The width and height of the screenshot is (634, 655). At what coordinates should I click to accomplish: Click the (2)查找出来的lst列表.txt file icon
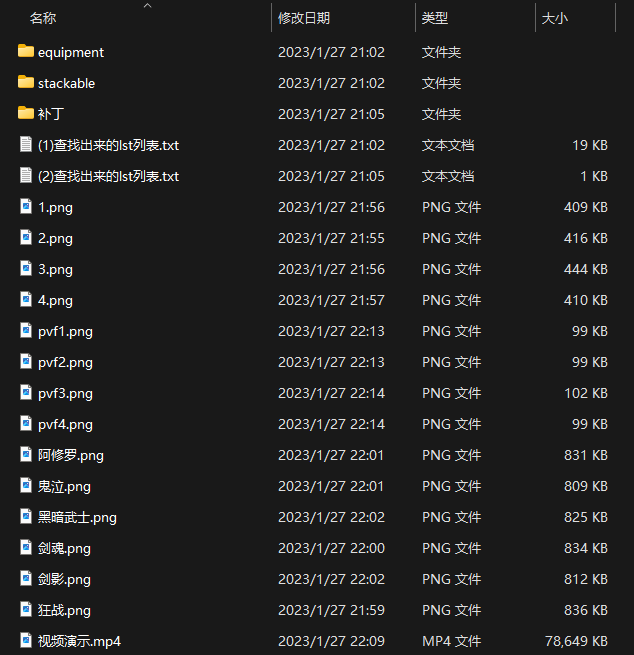click(x=26, y=175)
